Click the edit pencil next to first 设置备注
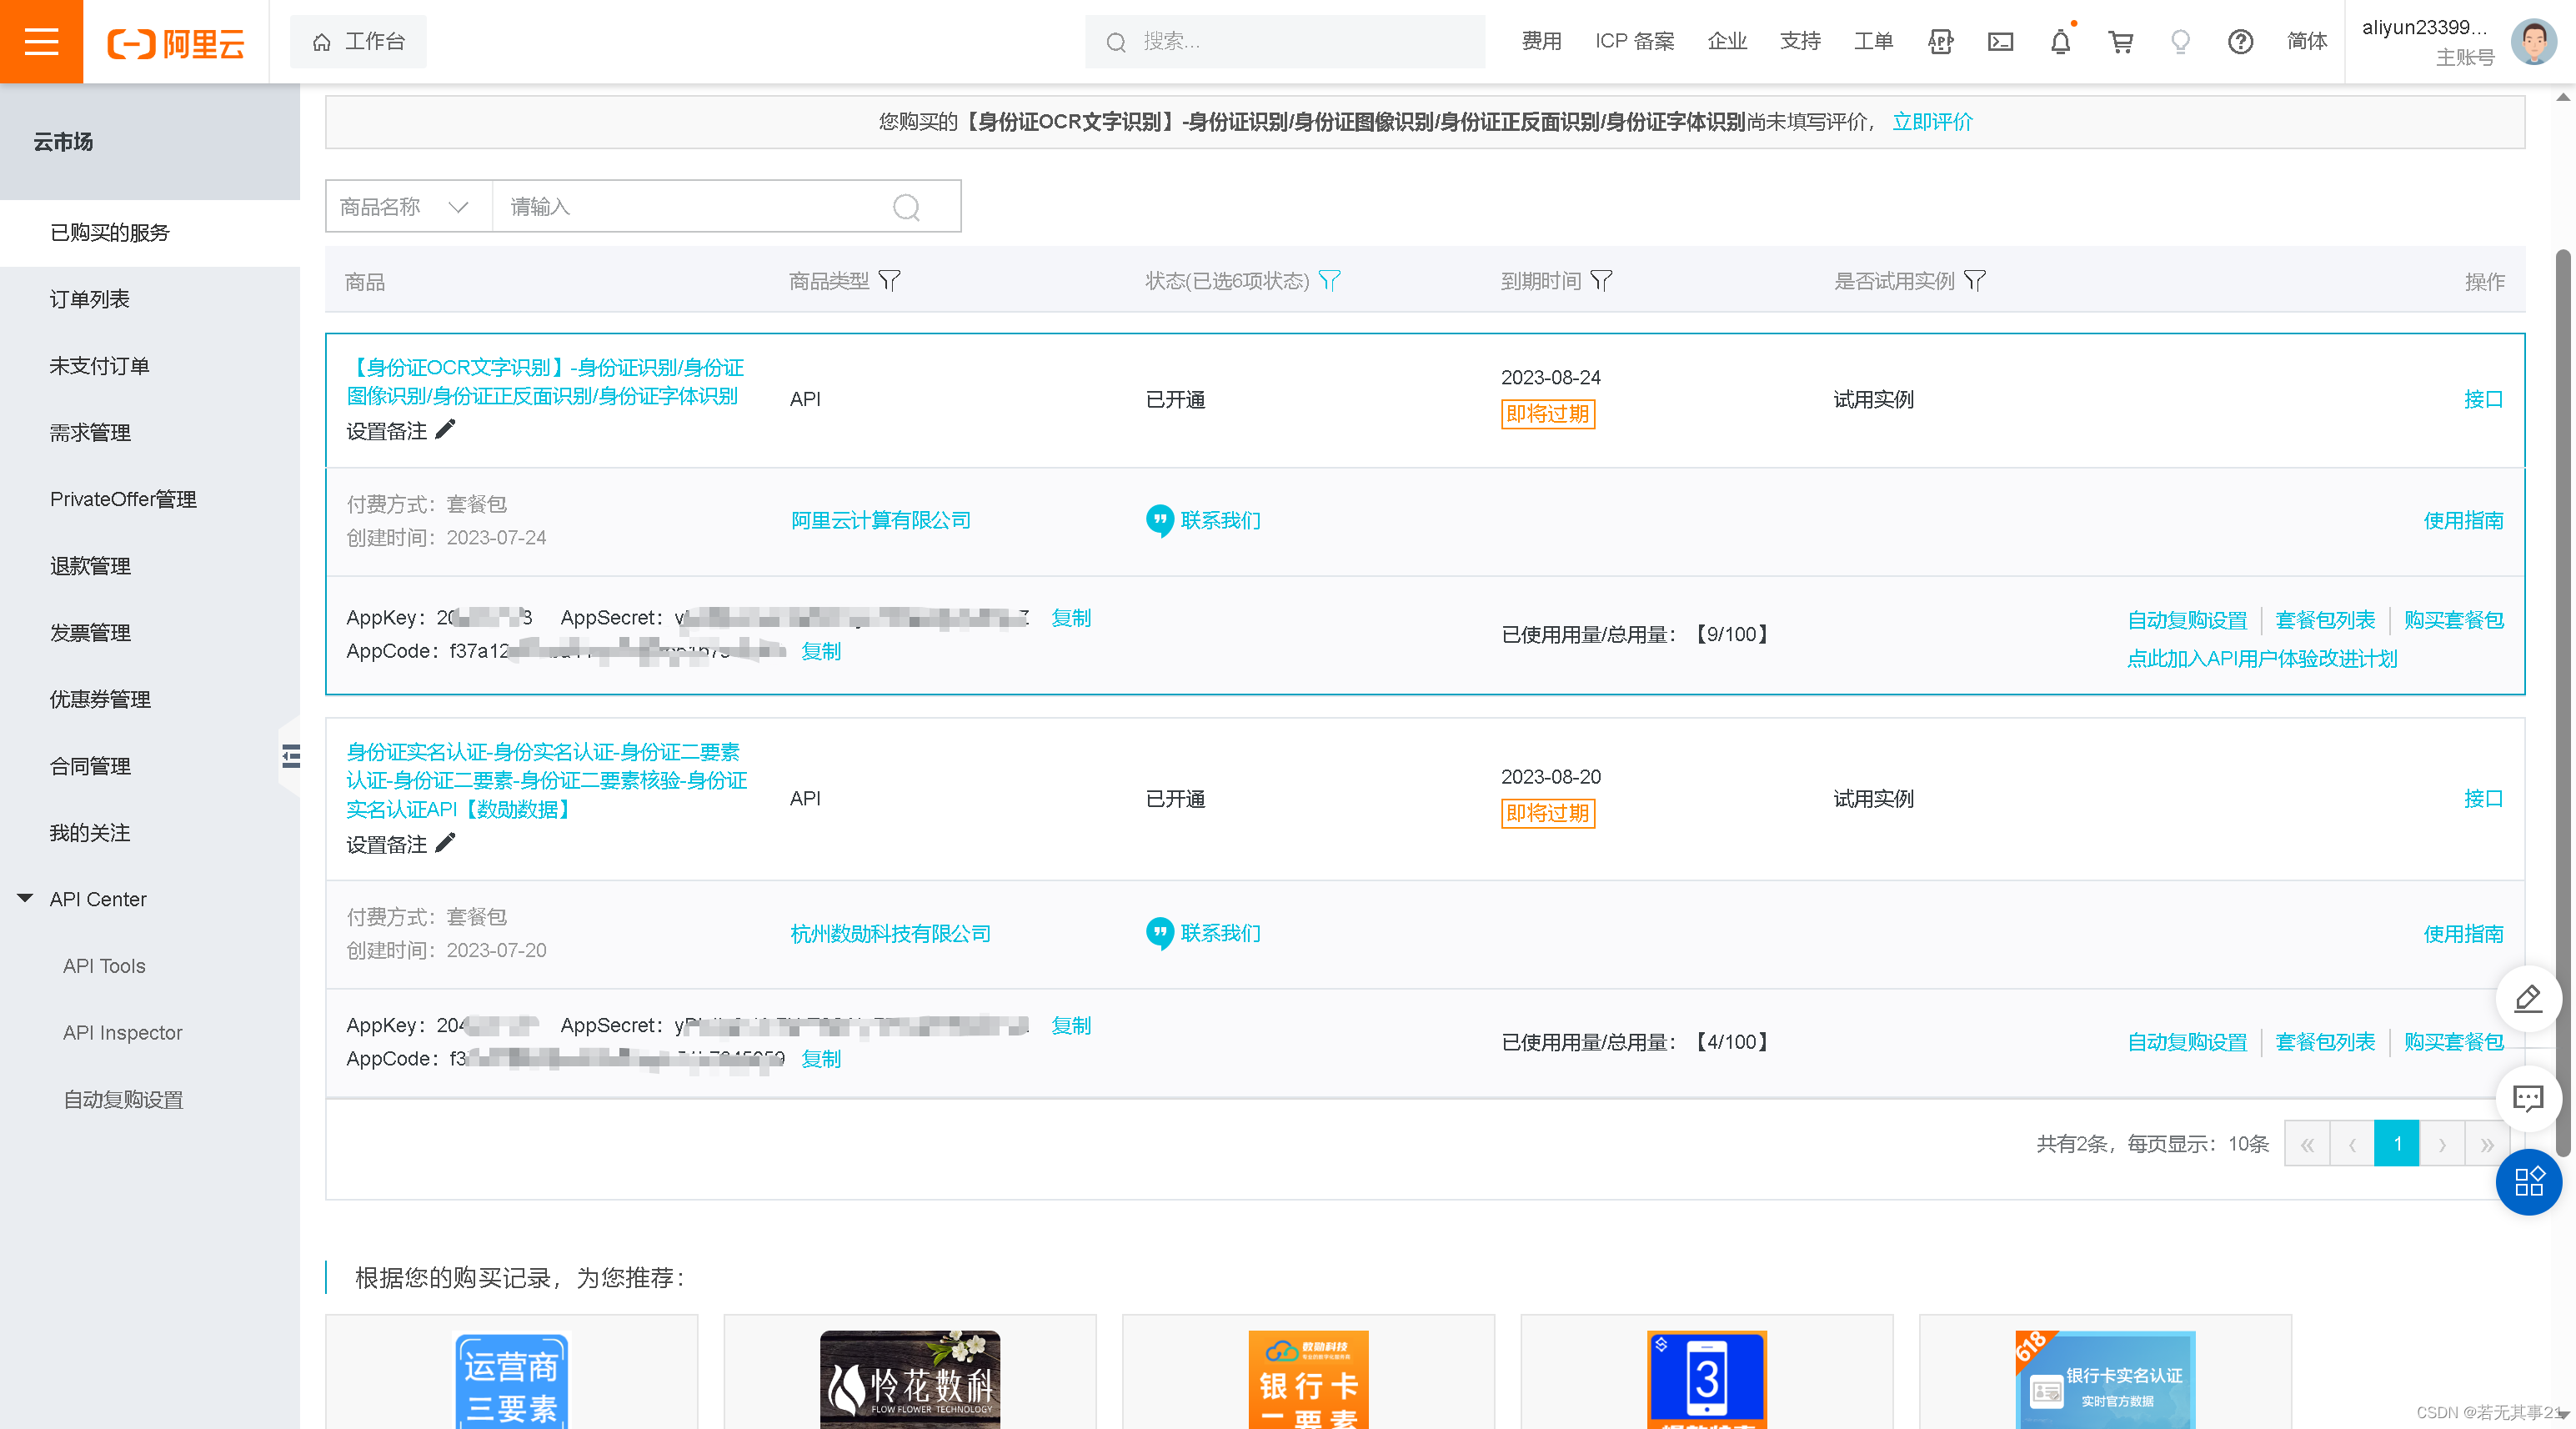This screenshot has height=1429, width=2576. coord(446,429)
